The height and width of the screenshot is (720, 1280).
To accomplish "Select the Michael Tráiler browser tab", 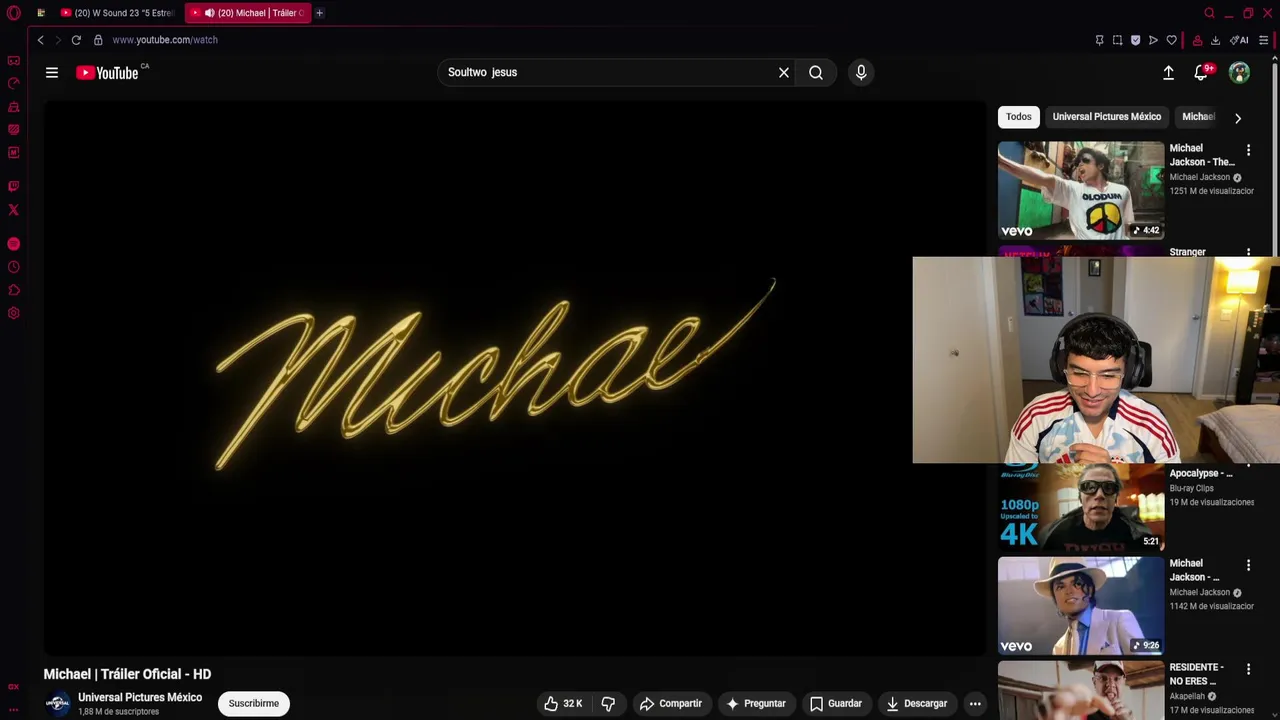I will [x=248, y=13].
